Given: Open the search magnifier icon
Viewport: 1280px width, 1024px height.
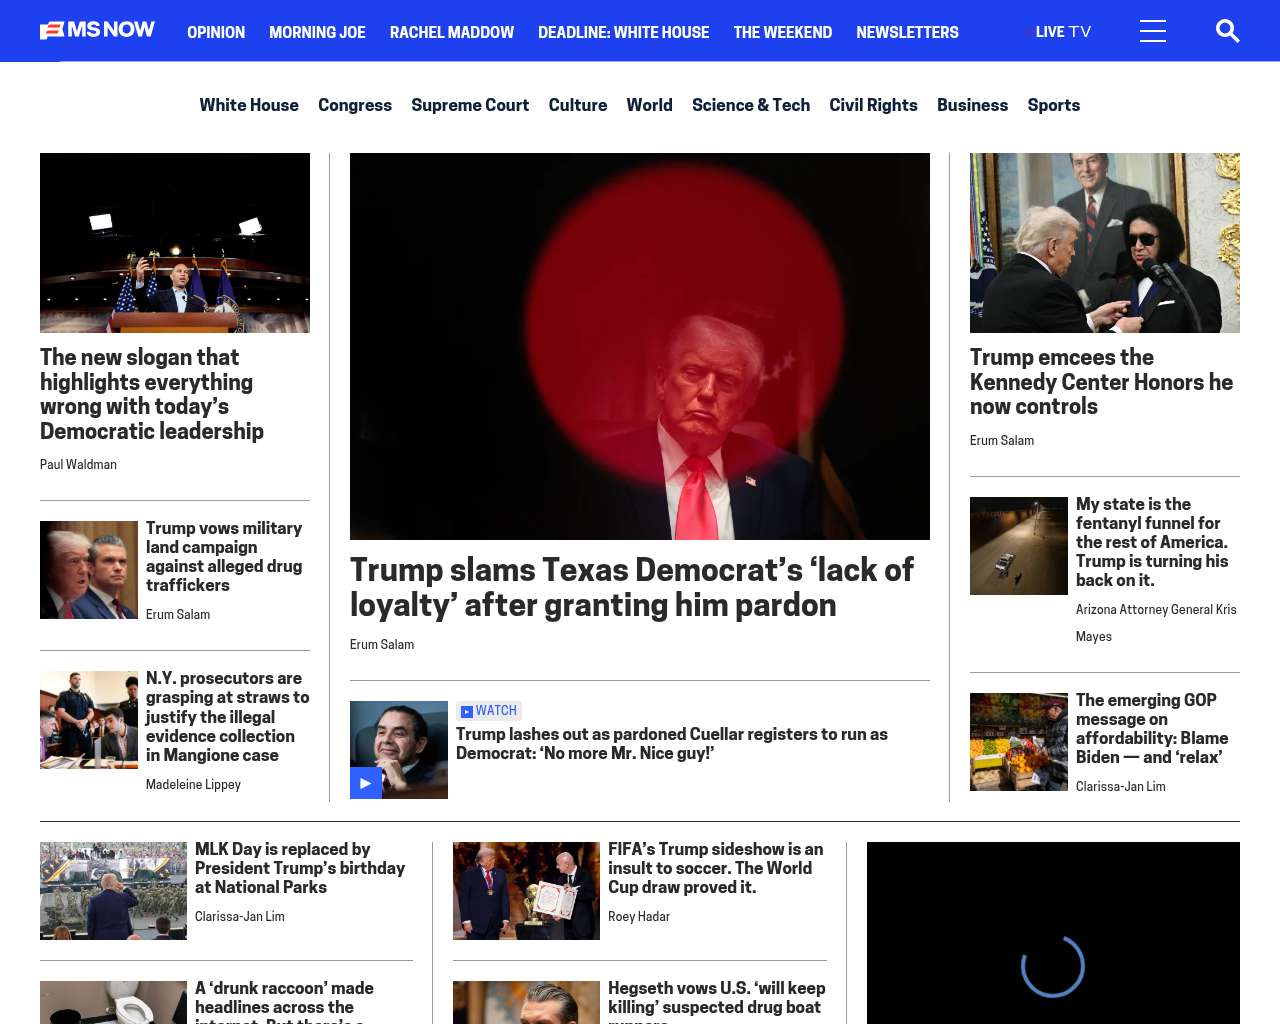Looking at the screenshot, I should [1227, 32].
